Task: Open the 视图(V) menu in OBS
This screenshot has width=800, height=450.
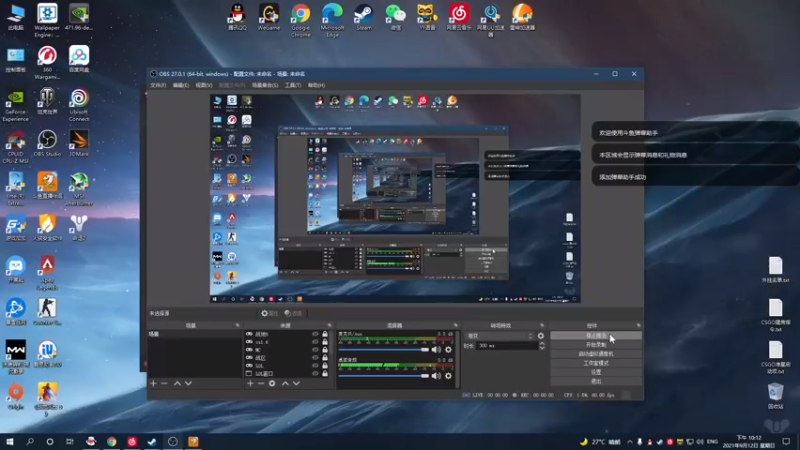Action: (204, 85)
